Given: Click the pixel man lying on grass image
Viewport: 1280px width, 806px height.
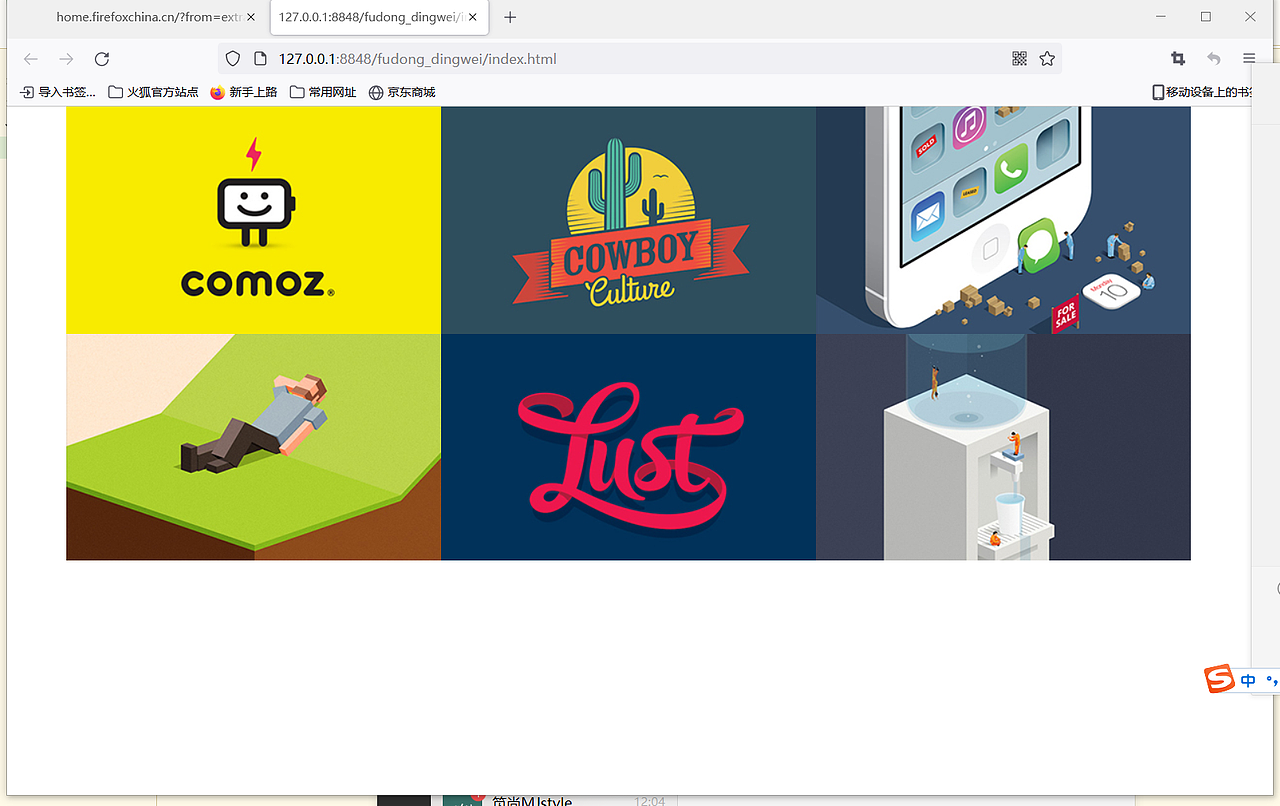Looking at the screenshot, I should [253, 447].
